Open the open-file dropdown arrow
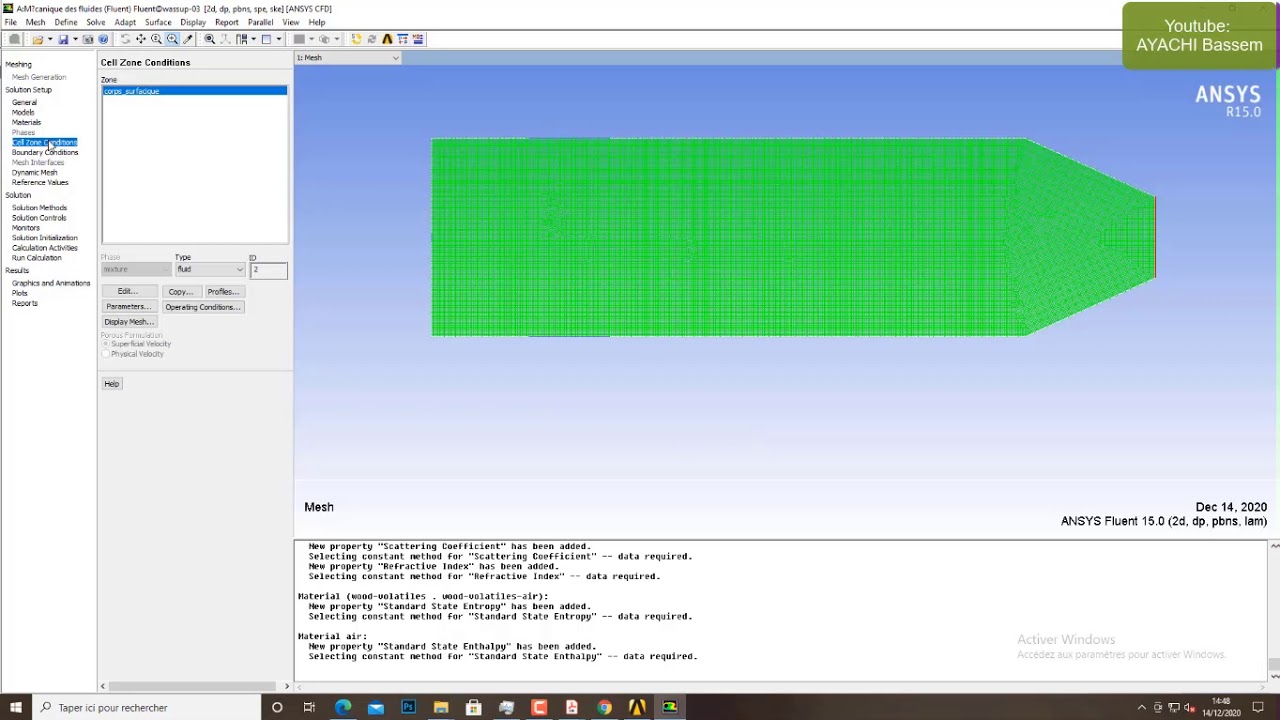This screenshot has height=720, width=1280. (50, 39)
